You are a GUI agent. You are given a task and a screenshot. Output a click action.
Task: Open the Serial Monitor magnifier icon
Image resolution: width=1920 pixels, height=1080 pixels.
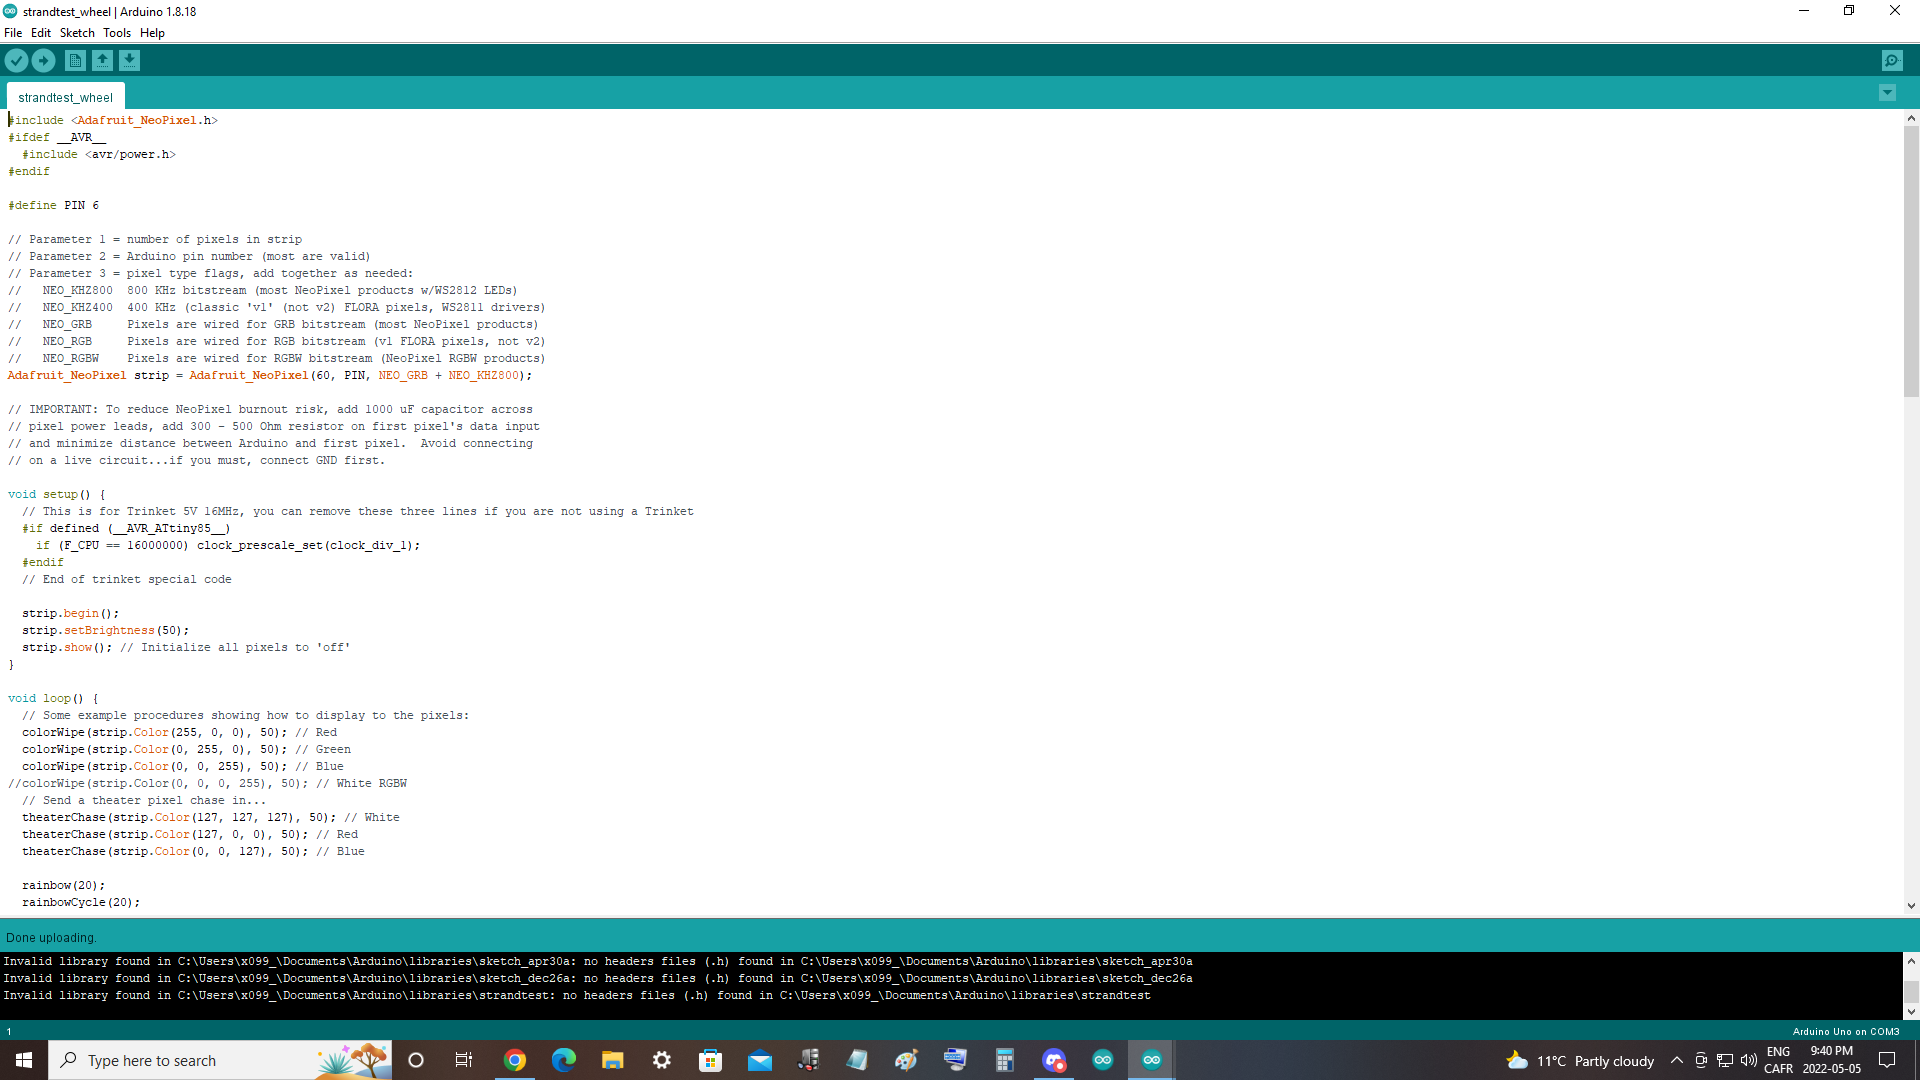[1893, 60]
